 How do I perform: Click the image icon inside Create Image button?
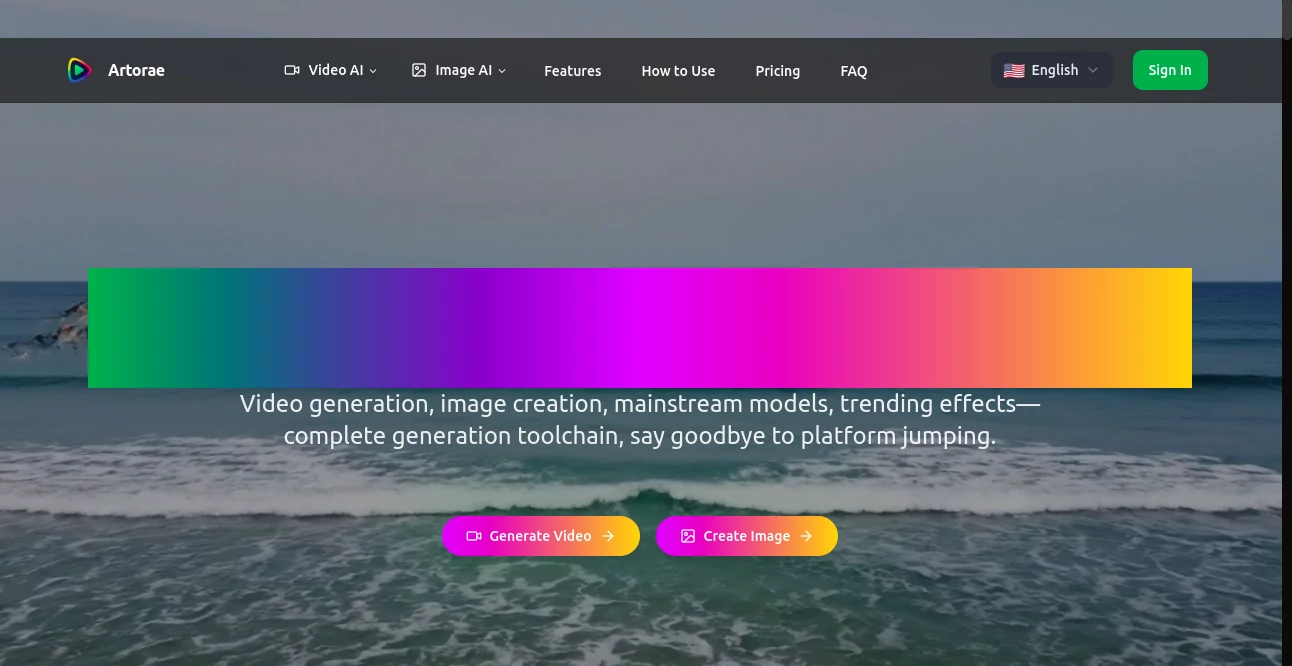[687, 536]
